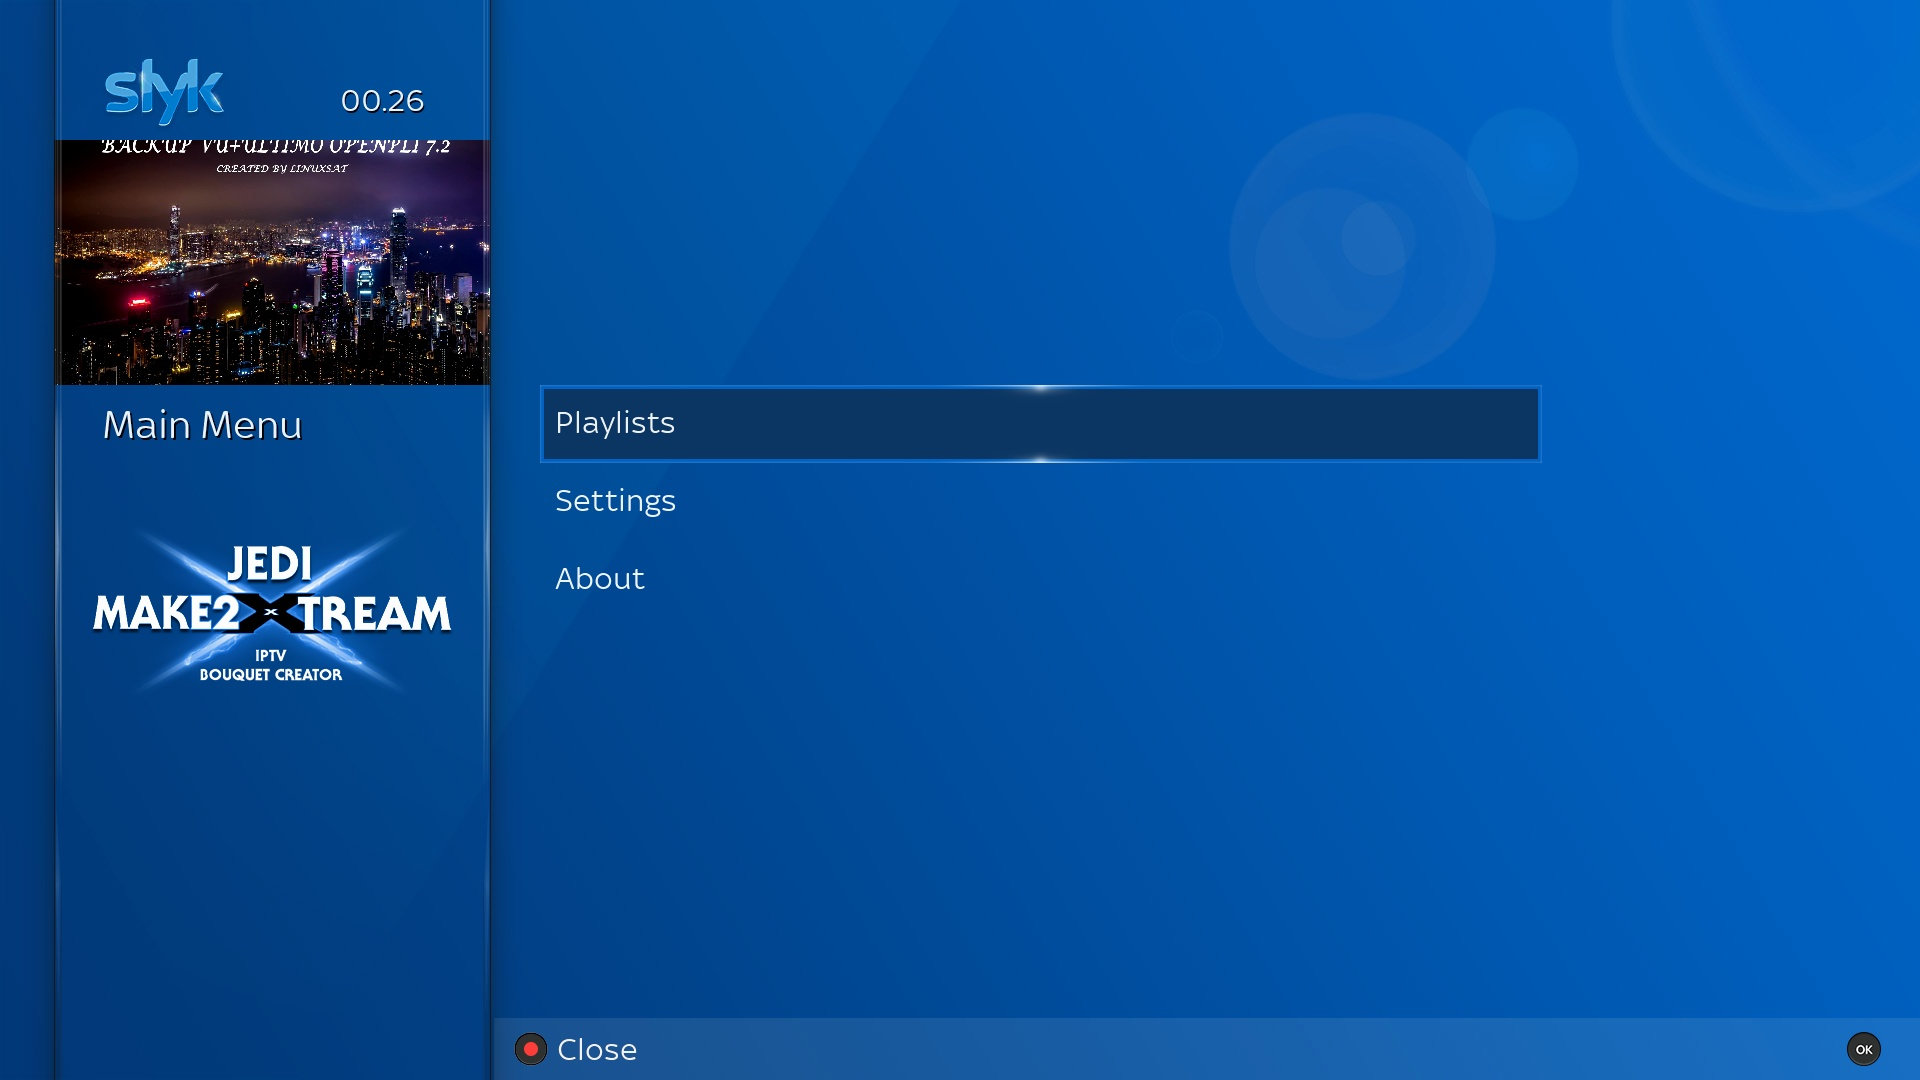The height and width of the screenshot is (1080, 1920).
Task: Click the small bubble beside large circle
Action: point(1522,163)
